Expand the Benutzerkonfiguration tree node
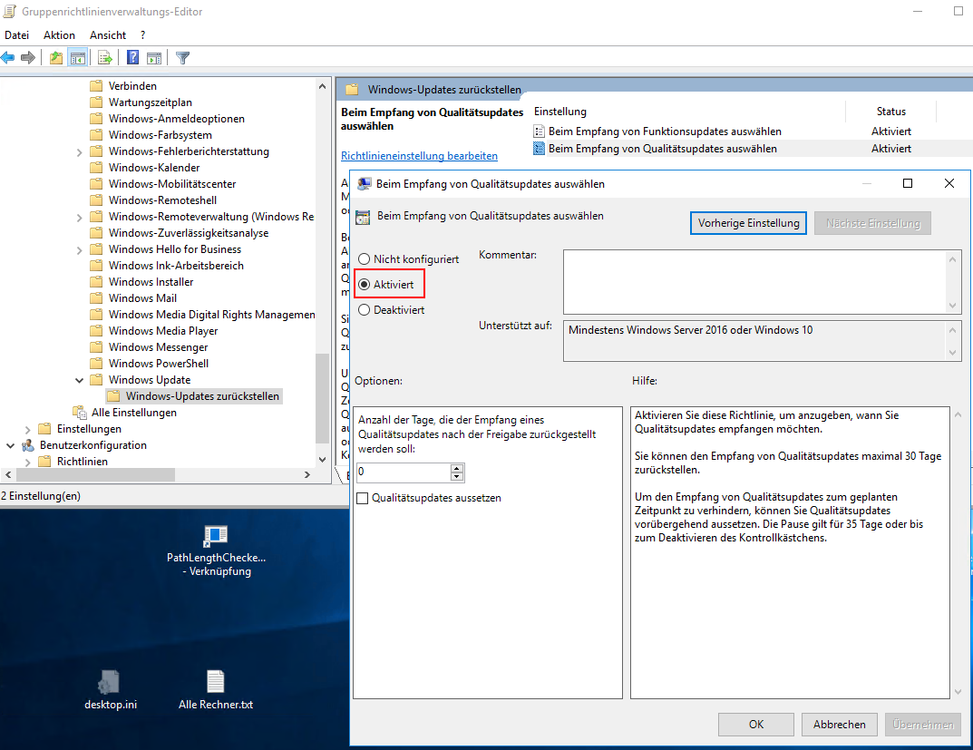The height and width of the screenshot is (750, 973). tap(10, 446)
